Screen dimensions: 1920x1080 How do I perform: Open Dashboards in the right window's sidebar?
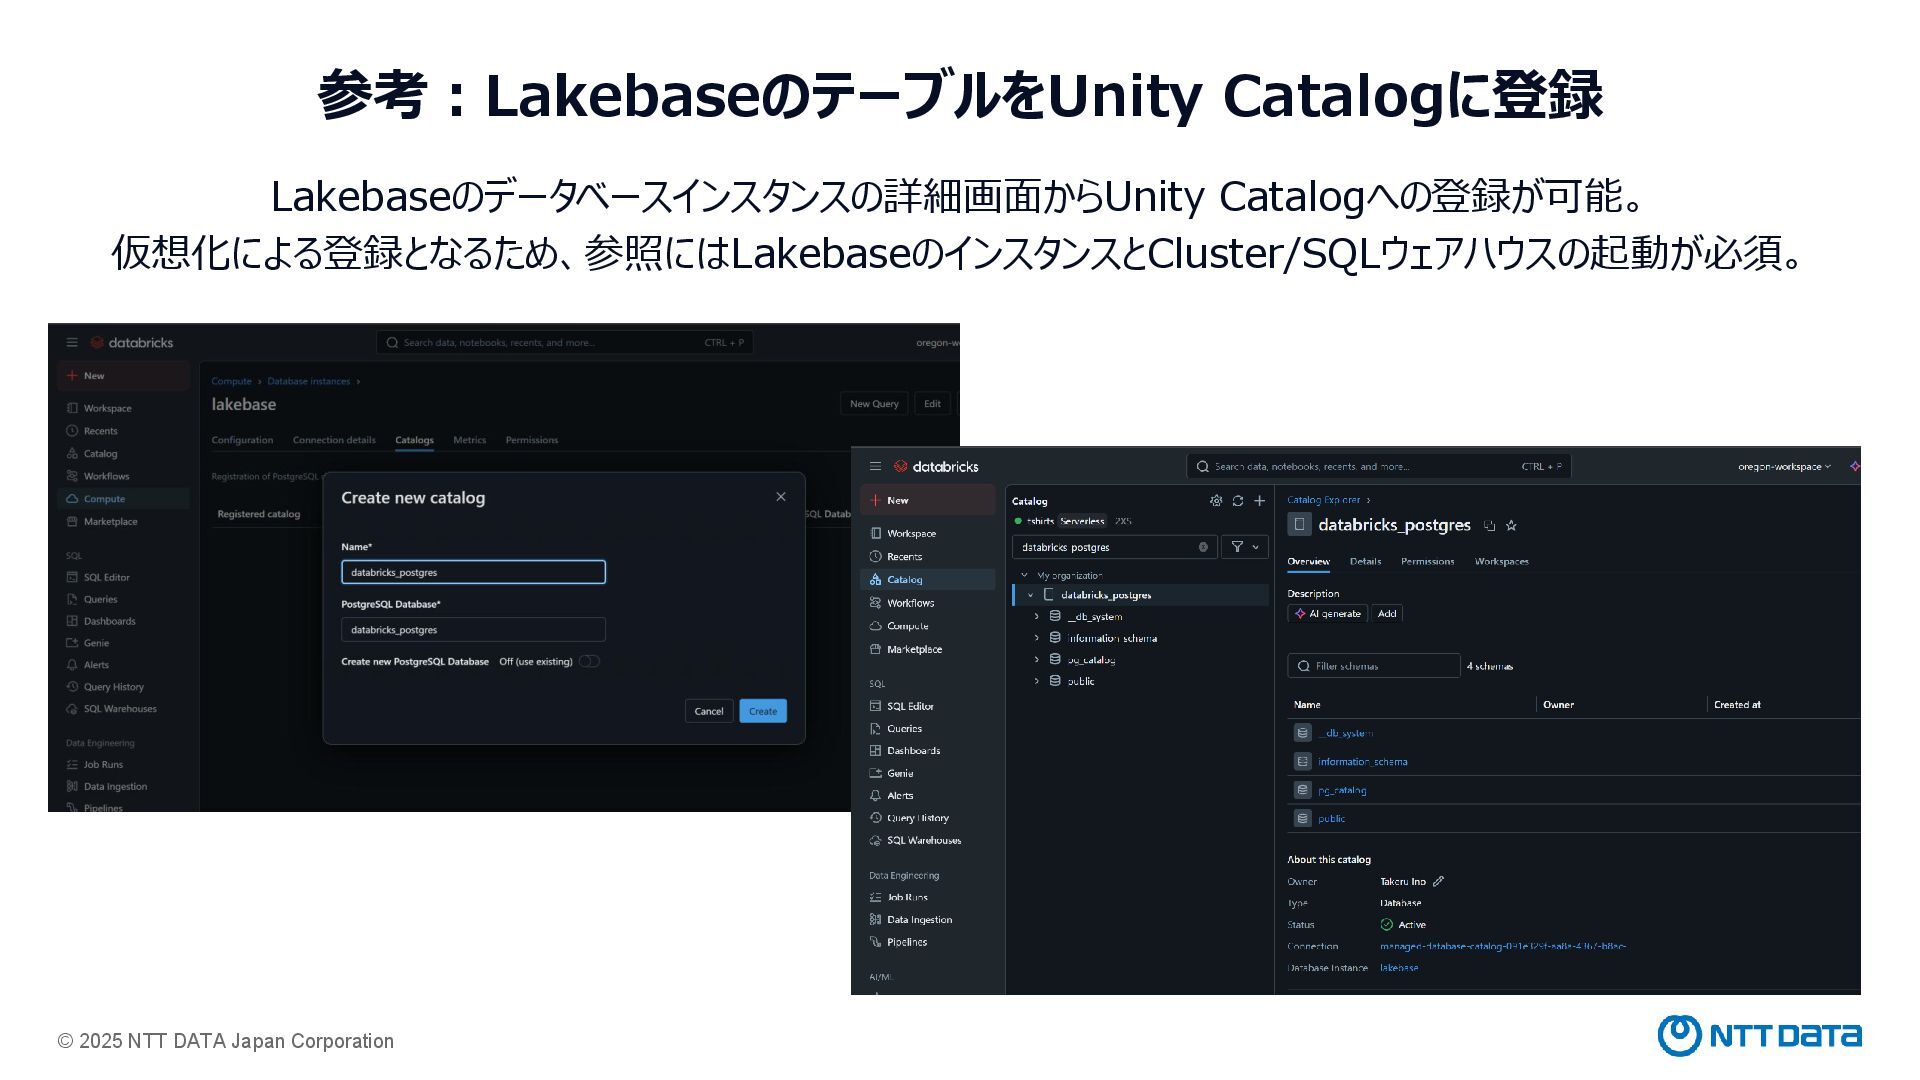click(927, 751)
